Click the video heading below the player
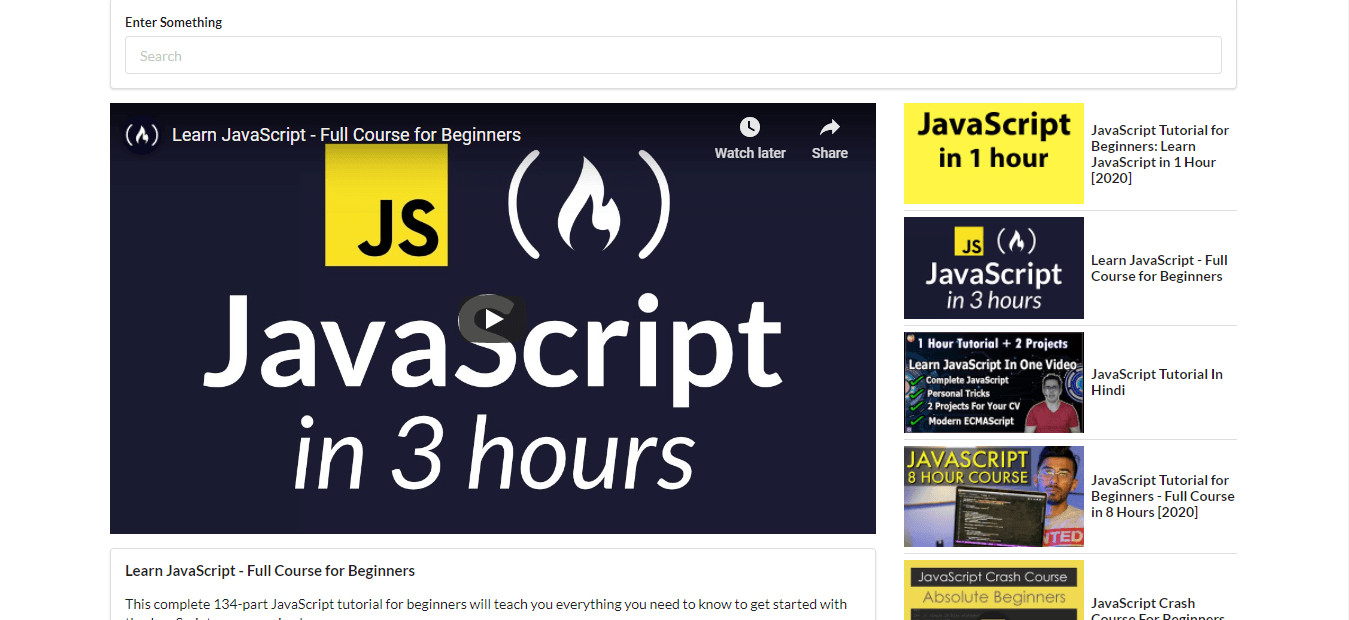Image resolution: width=1349 pixels, height=620 pixels. (x=270, y=571)
